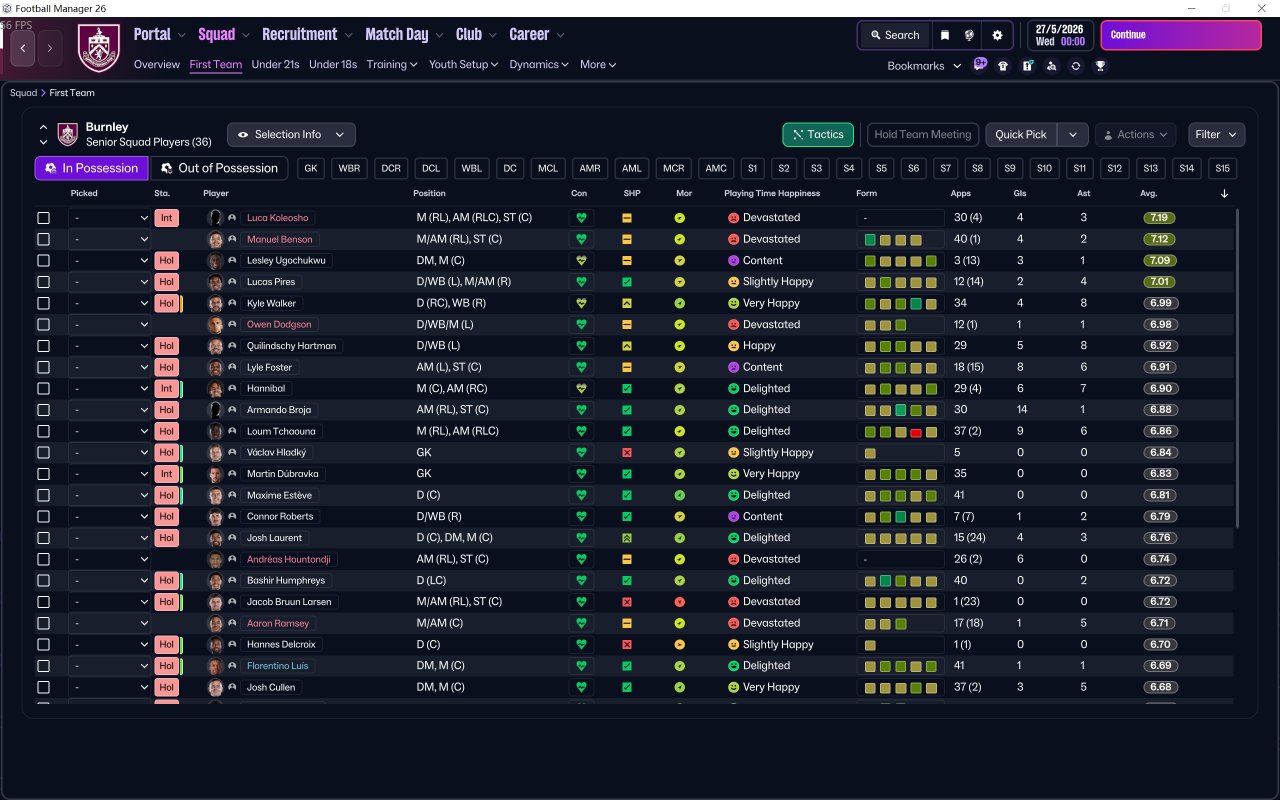Click the contract heart icon for Armando Broja
The image size is (1280, 800).
(580, 410)
